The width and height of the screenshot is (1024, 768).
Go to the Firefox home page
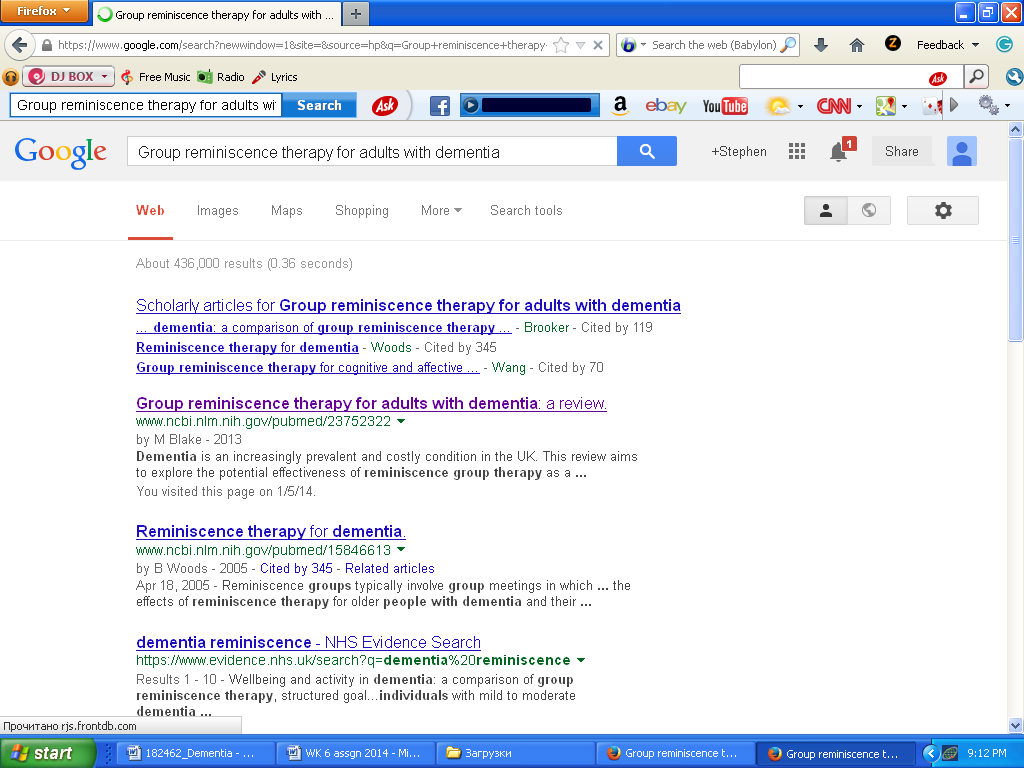pyautogui.click(x=856, y=45)
